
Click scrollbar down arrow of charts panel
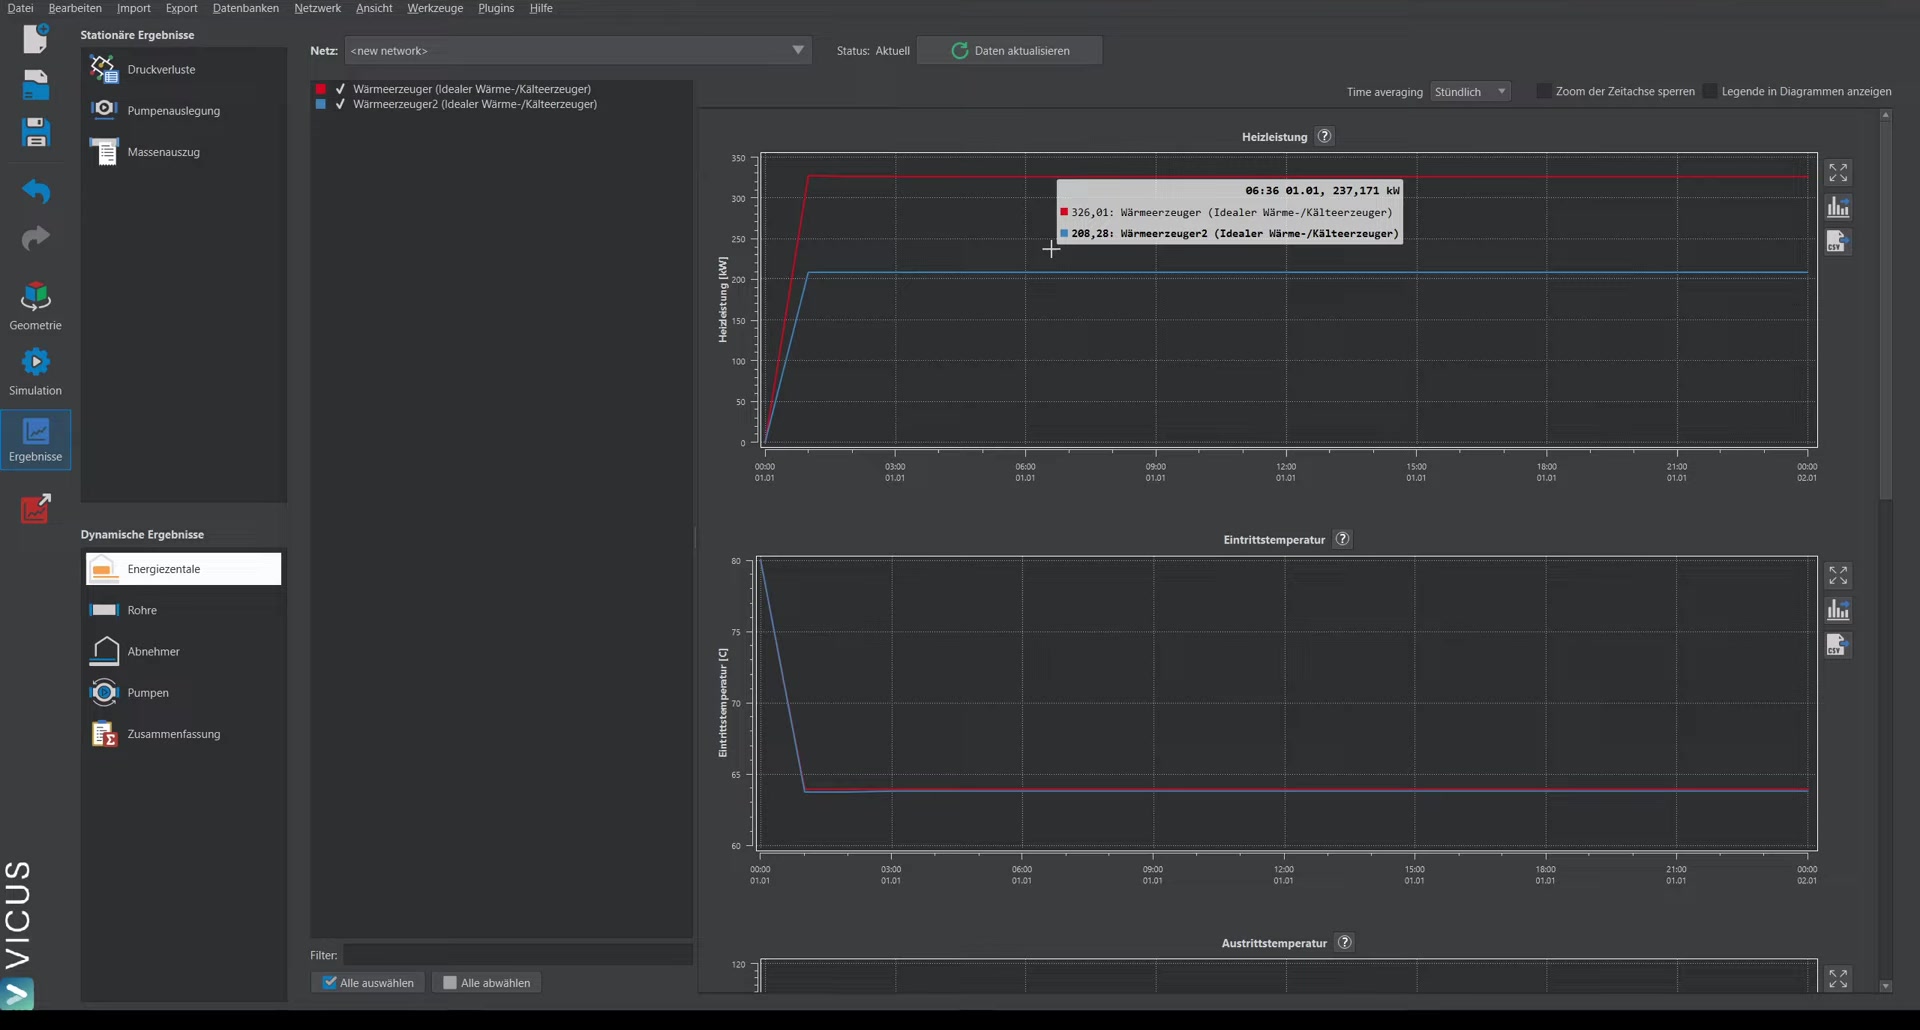[1885, 986]
